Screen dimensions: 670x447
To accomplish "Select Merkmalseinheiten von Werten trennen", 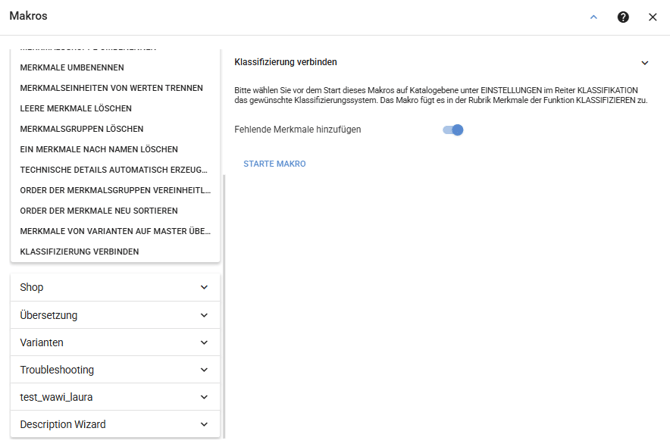I will point(111,88).
